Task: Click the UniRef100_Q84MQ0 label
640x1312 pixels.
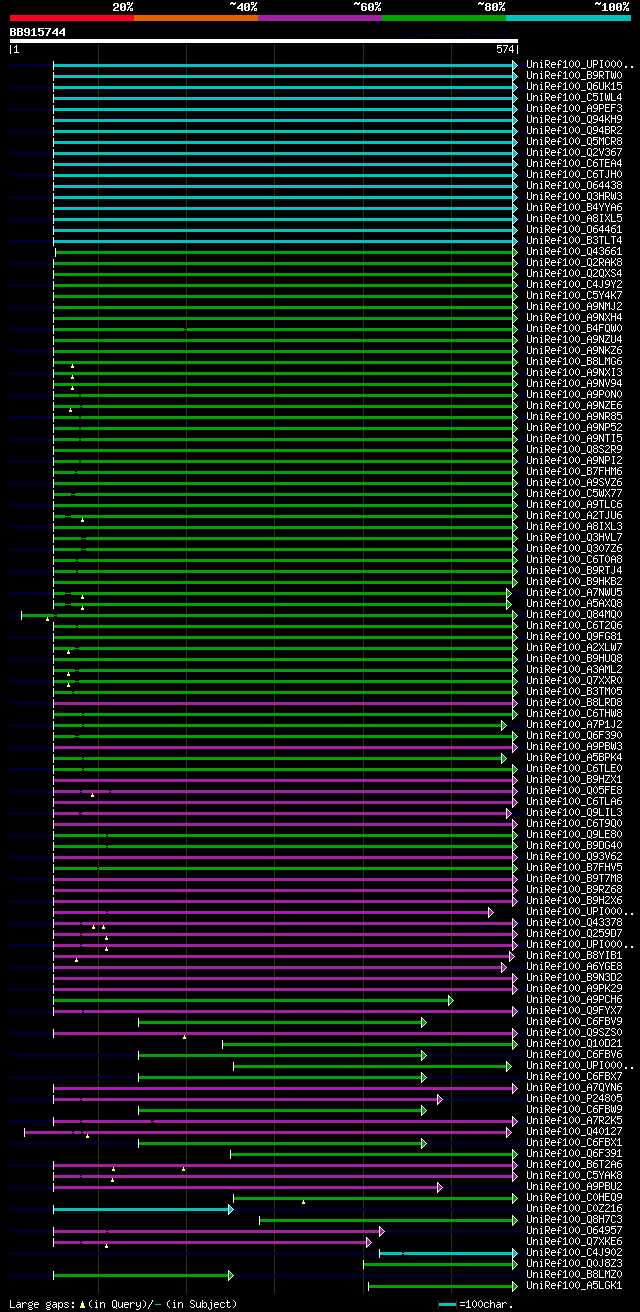Action: tap(574, 614)
